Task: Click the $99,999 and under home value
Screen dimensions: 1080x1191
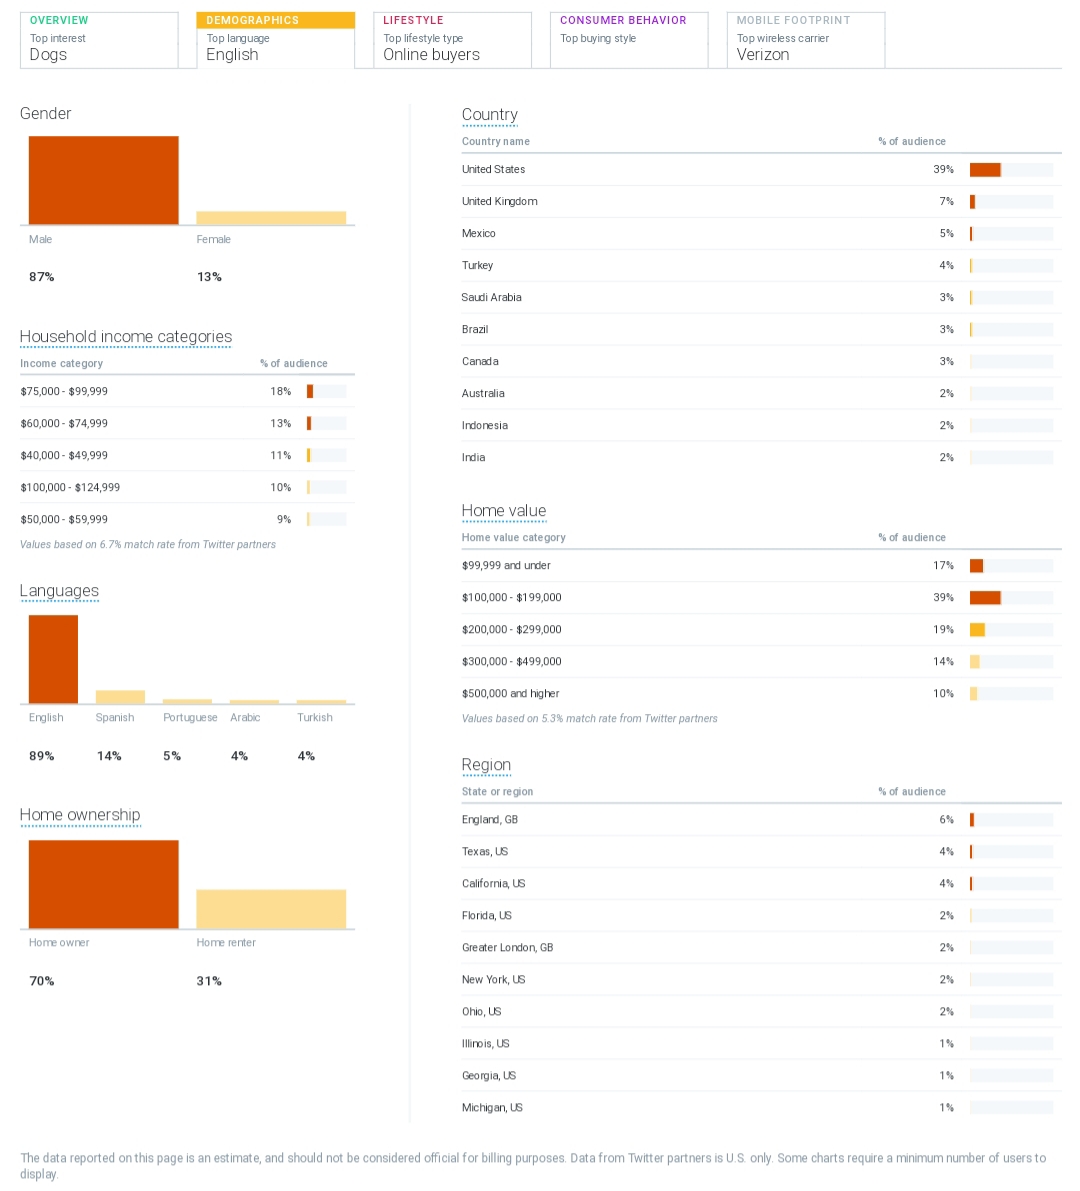Action: pos(761,565)
